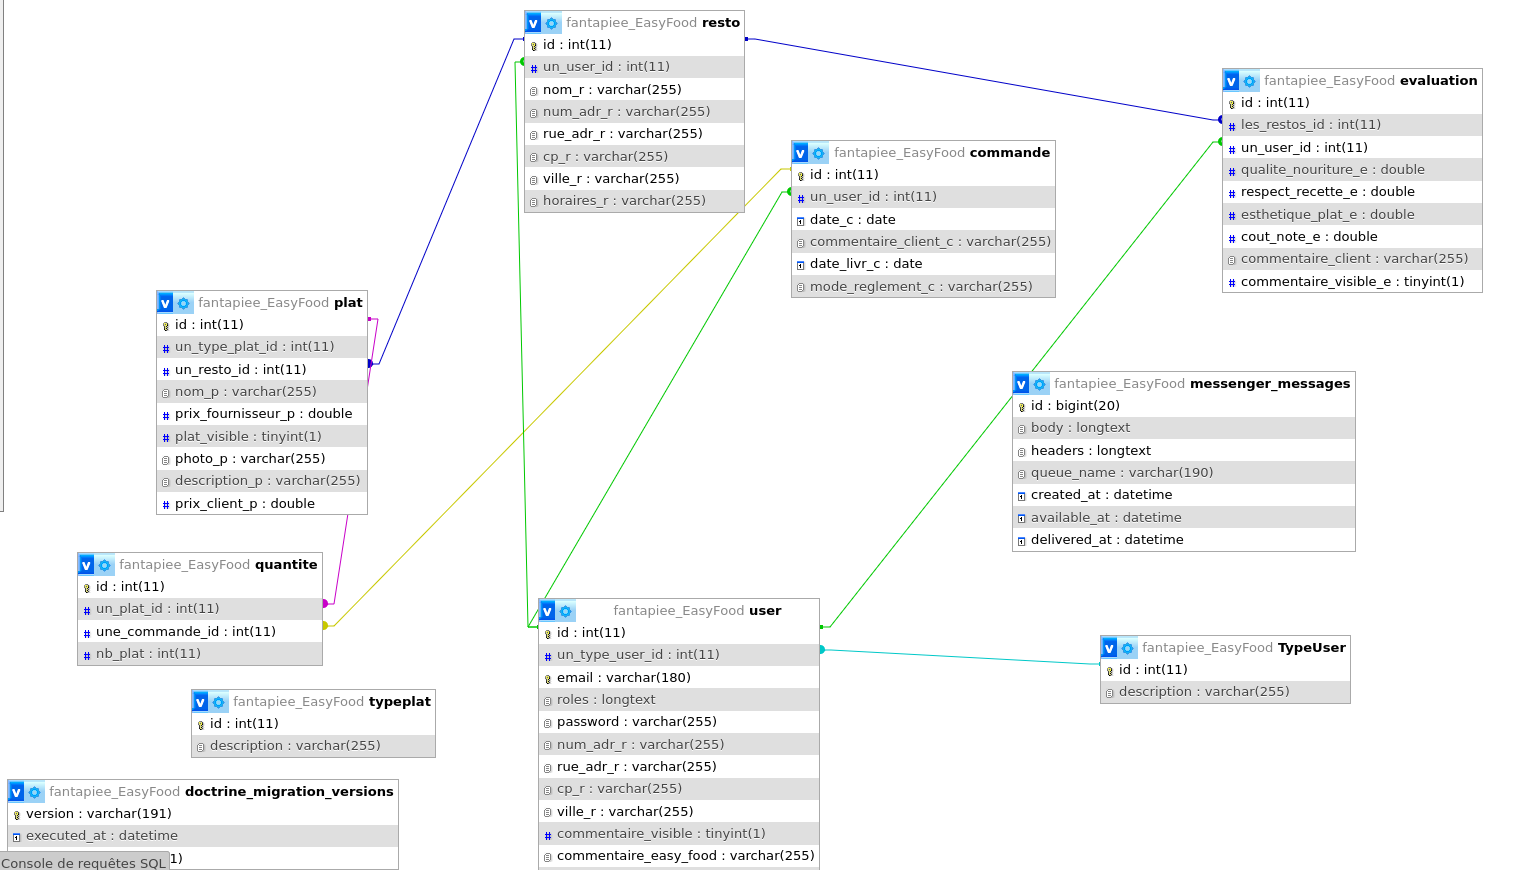Viewport: 1517px width, 870px height.
Task: Click key icon beside version in doctrine_migration_versions
Action: pyautogui.click(x=17, y=815)
